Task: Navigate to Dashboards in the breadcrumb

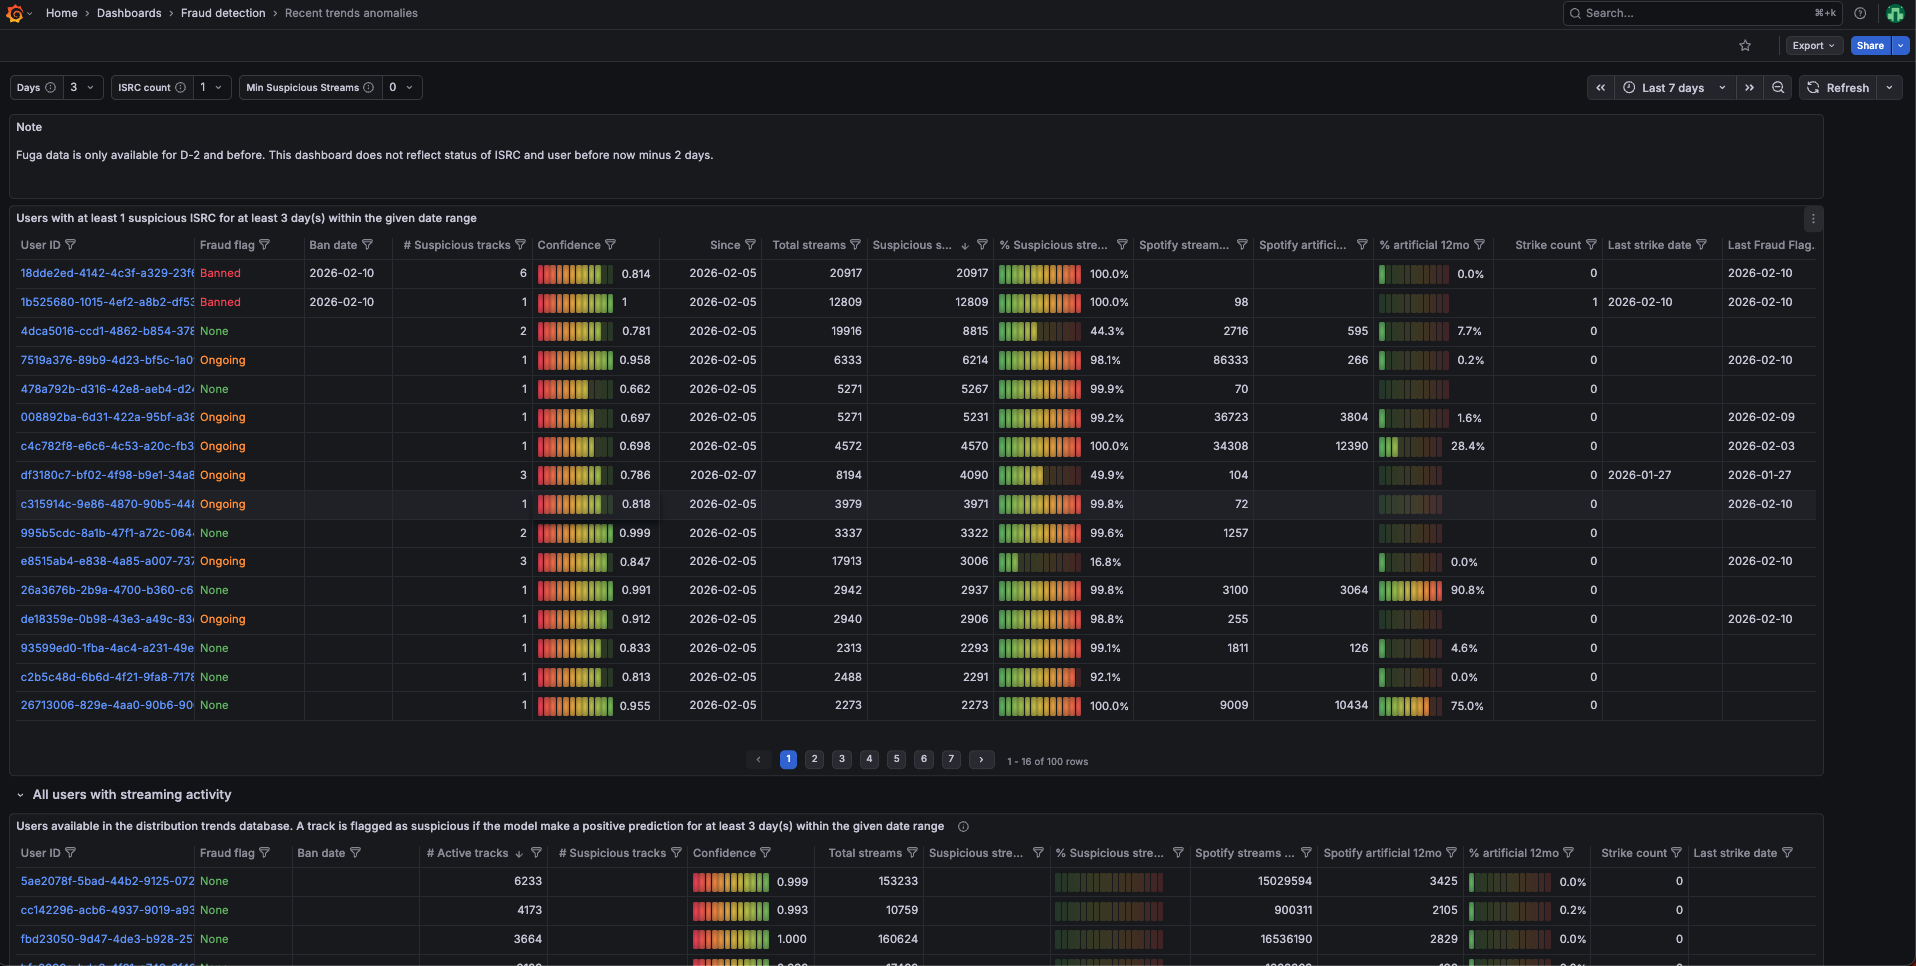Action: pyautogui.click(x=129, y=13)
